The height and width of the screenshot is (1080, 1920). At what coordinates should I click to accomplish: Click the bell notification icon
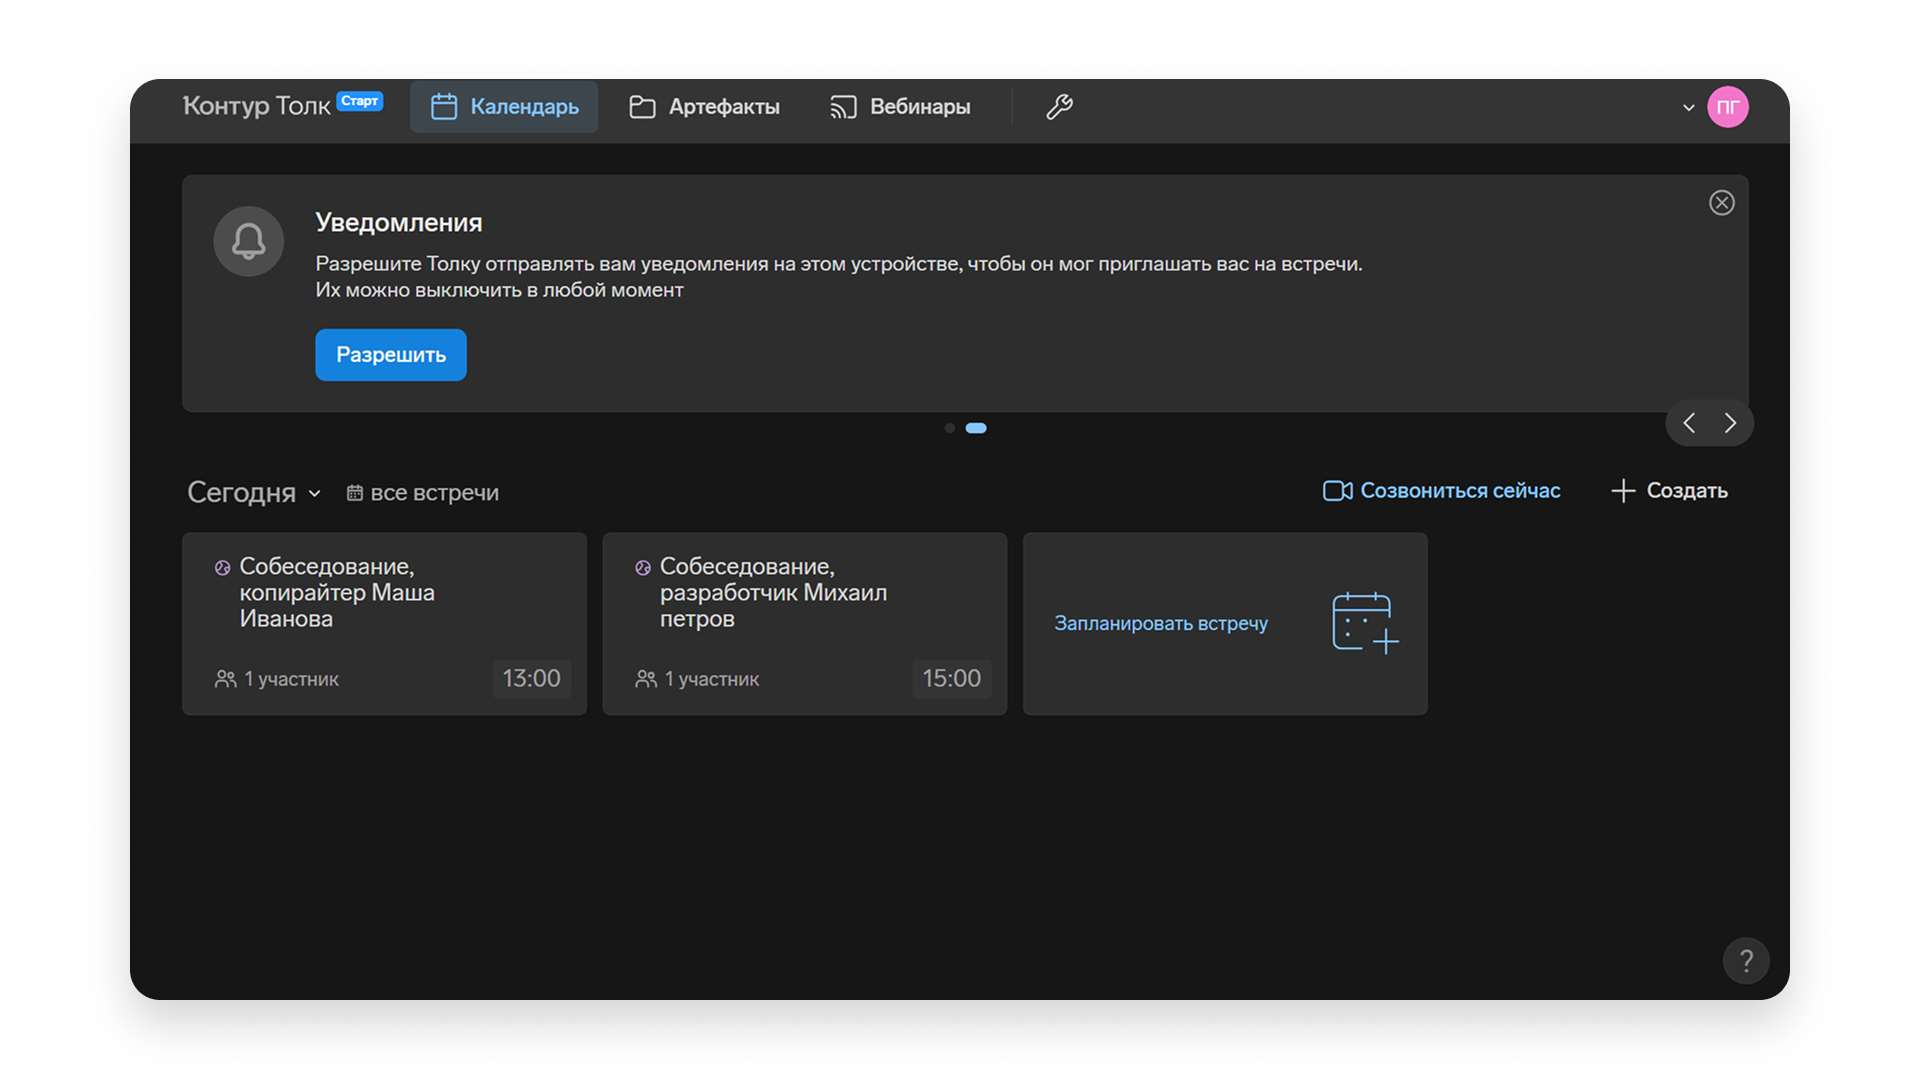(x=249, y=241)
